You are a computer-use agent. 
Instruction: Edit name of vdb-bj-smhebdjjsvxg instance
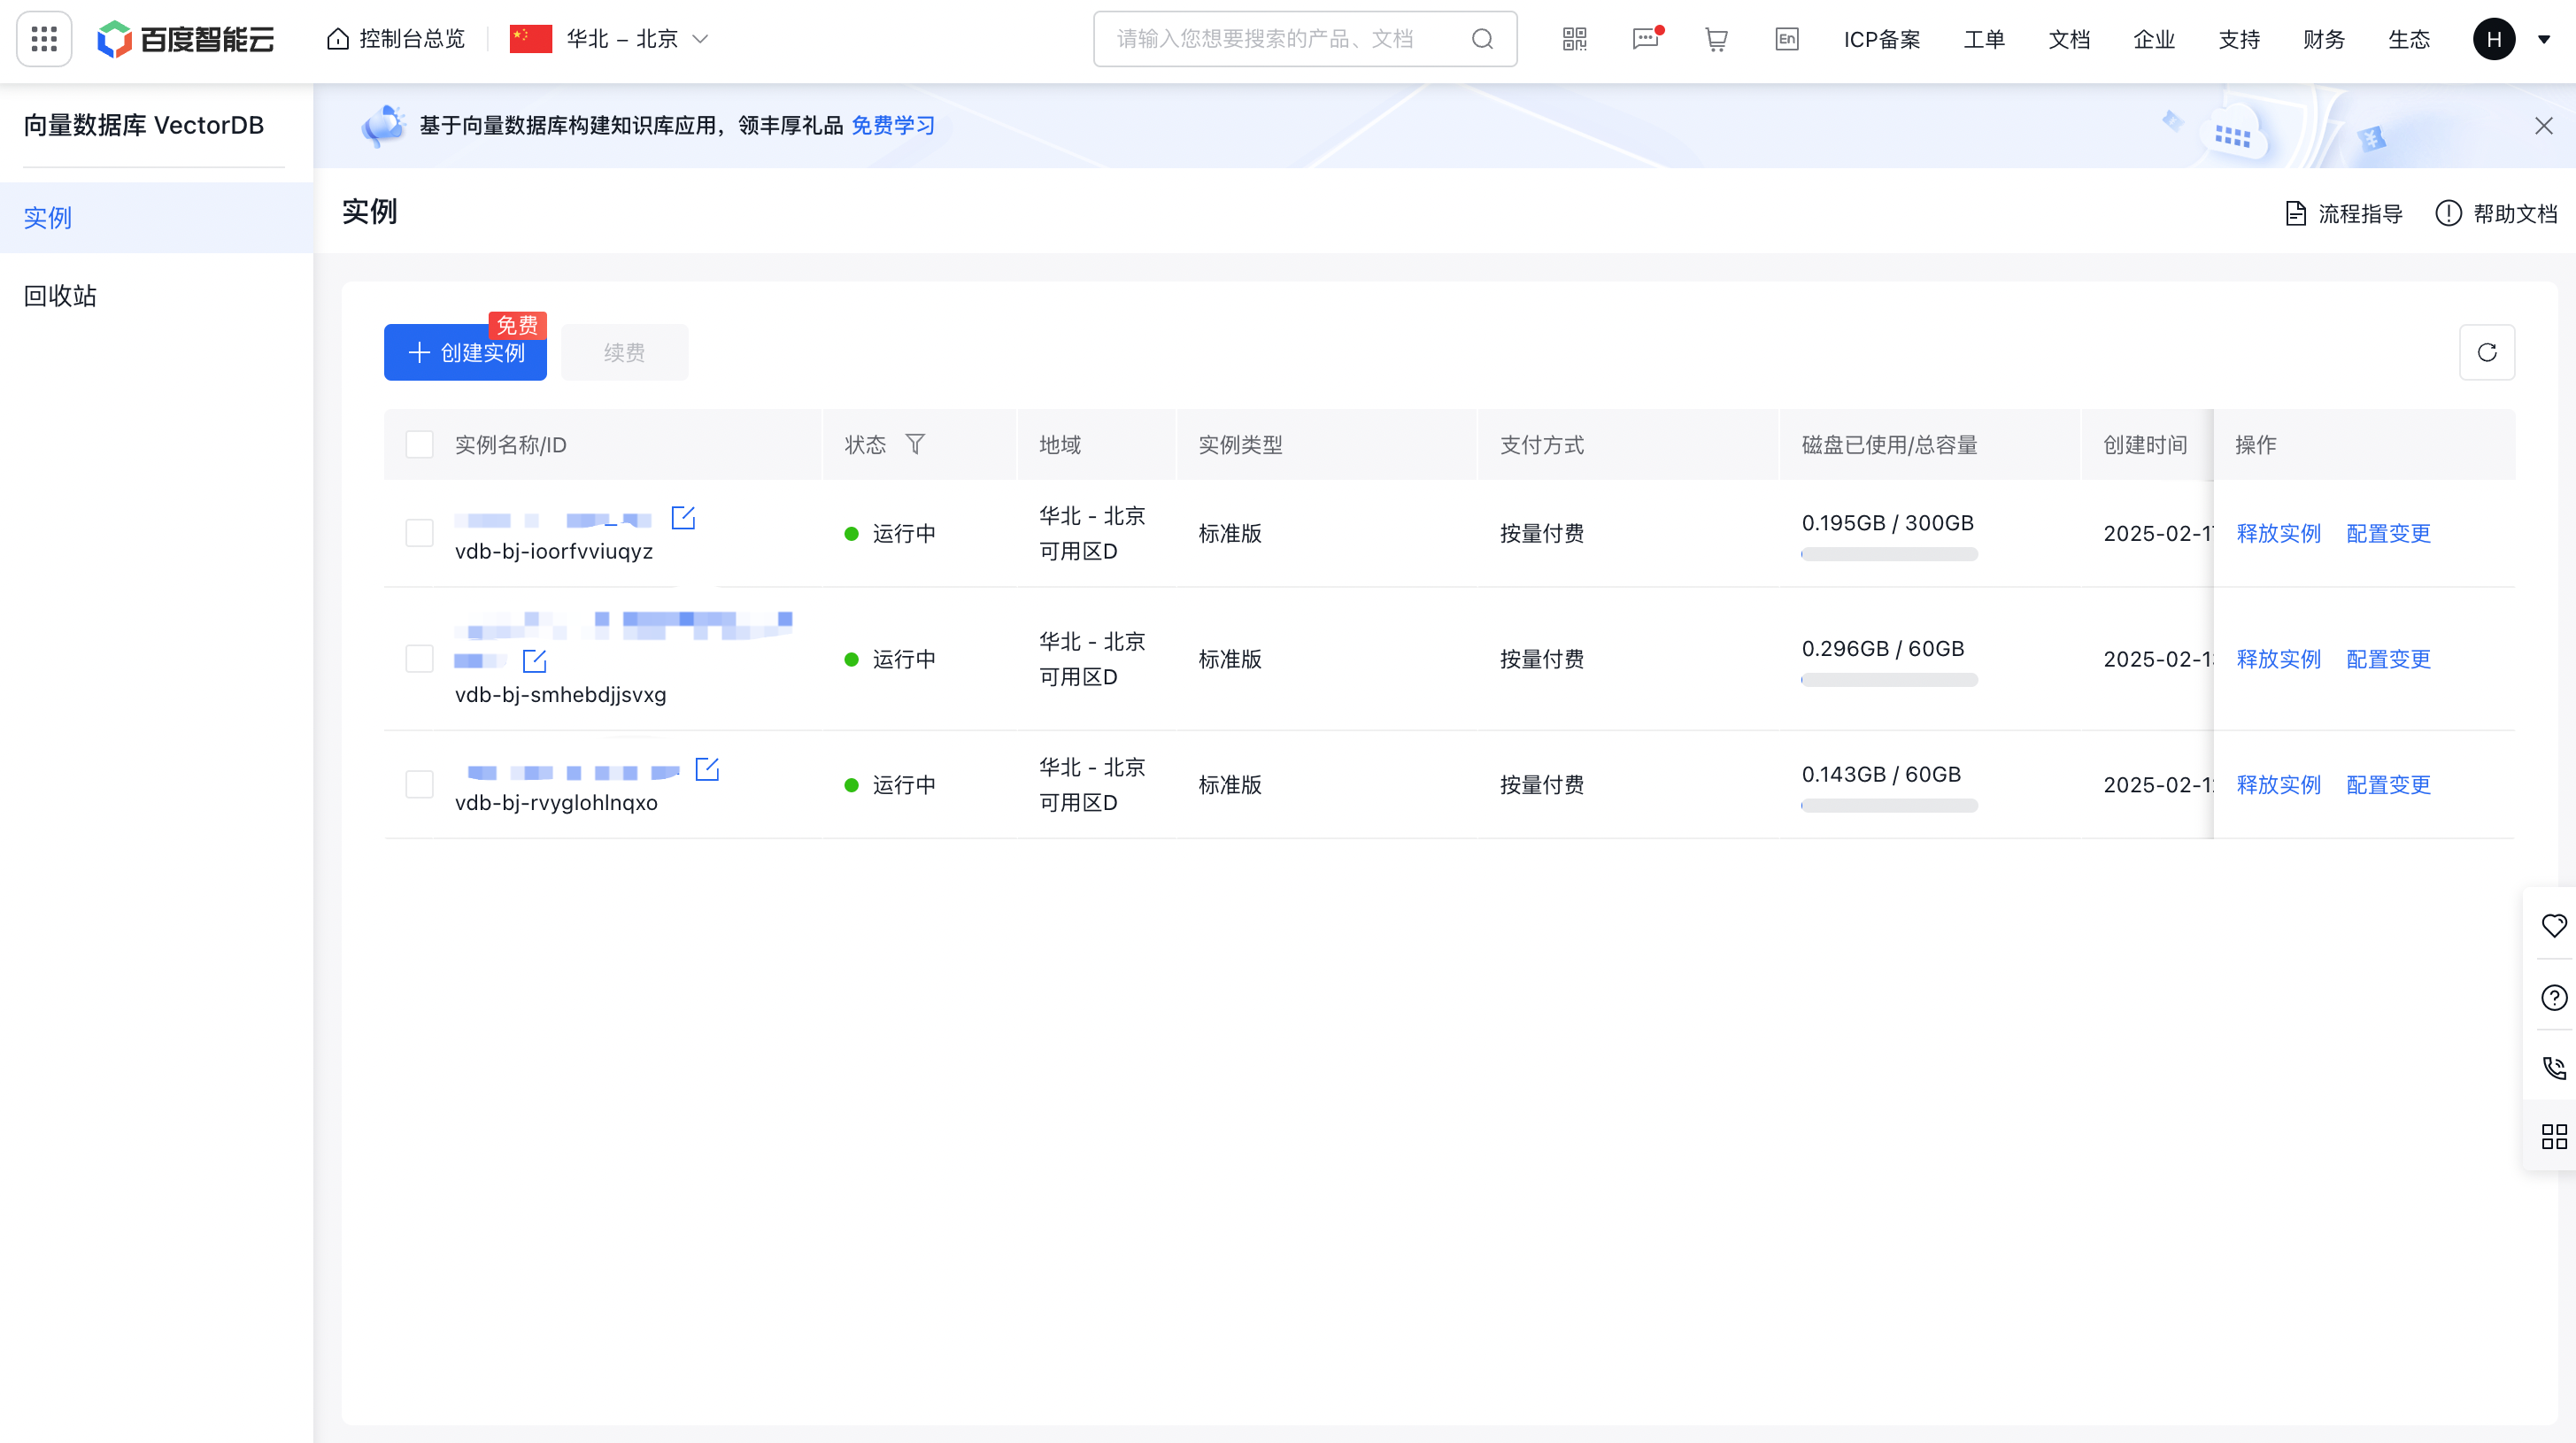535,660
